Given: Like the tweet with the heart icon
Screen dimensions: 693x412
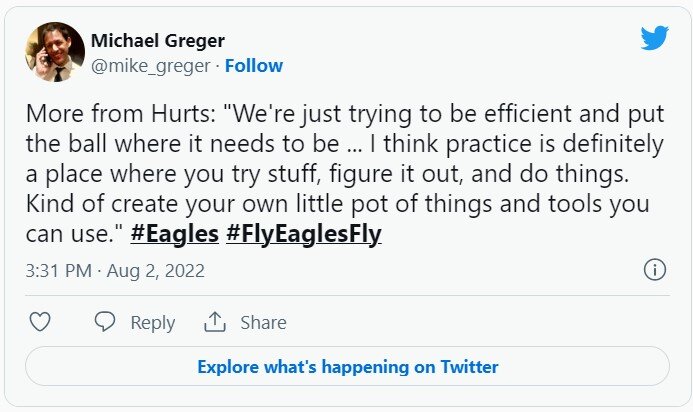Looking at the screenshot, I should pyautogui.click(x=40, y=322).
